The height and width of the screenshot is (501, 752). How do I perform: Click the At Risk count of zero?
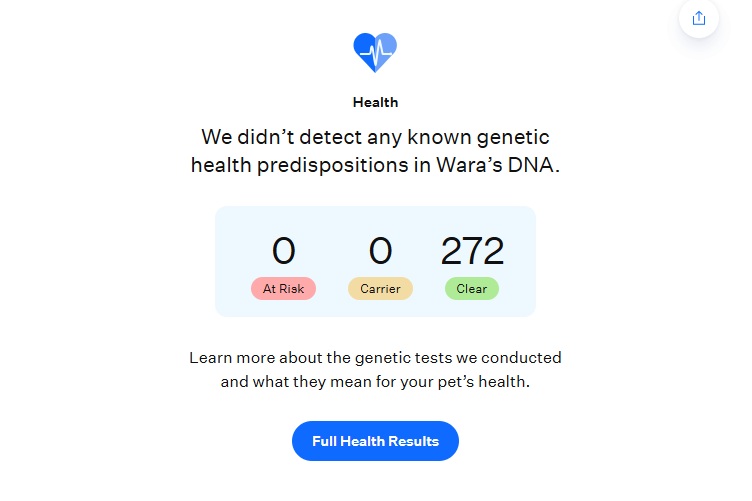(x=283, y=252)
